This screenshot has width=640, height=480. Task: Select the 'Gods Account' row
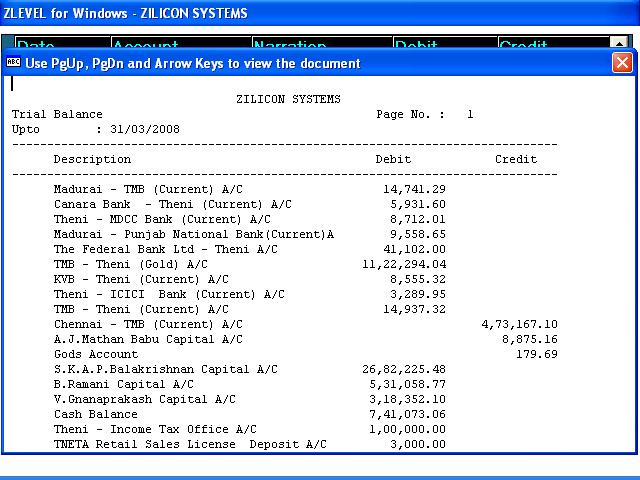(96, 354)
